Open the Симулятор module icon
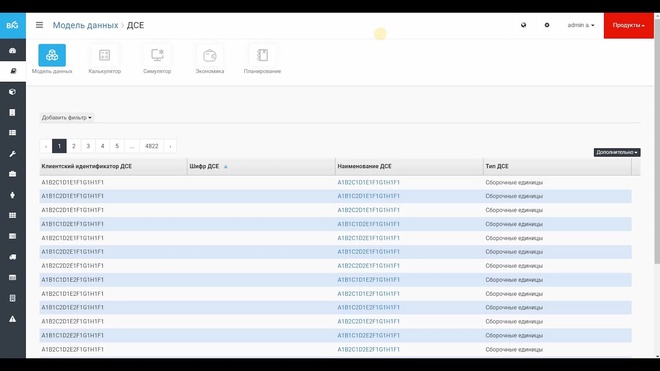The height and width of the screenshot is (371, 660). [157, 55]
